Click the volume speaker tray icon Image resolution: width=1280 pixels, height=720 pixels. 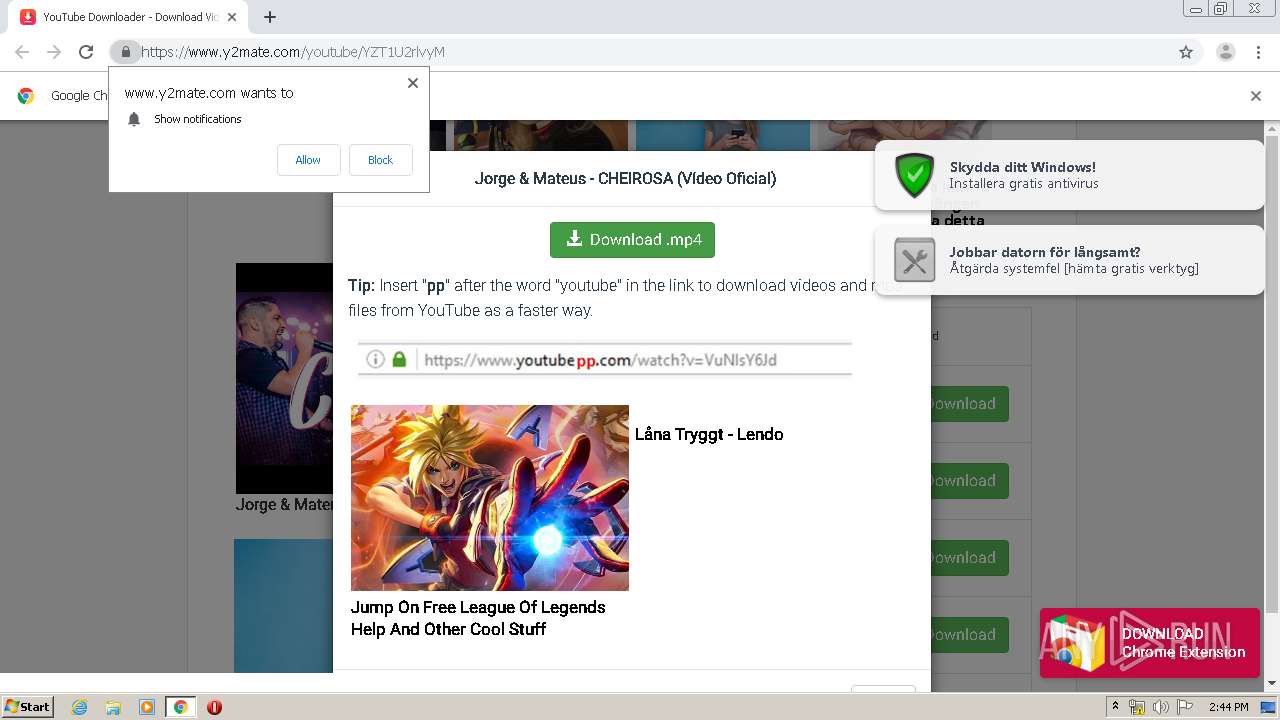(x=1161, y=707)
